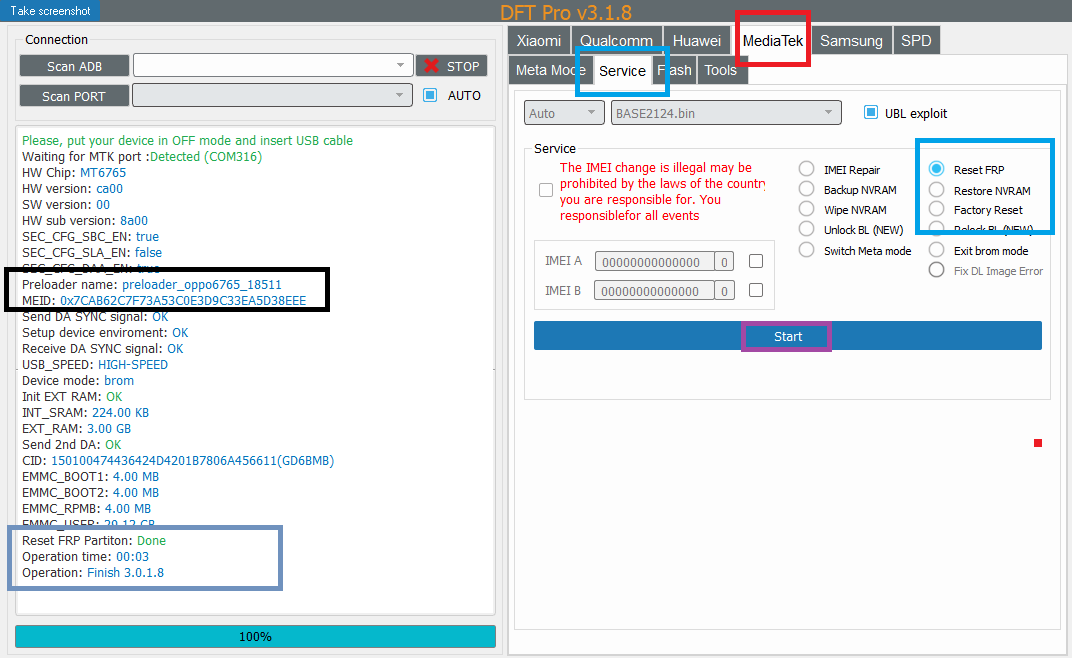
Task: Switch to the Xiaomi tab
Action: [x=539, y=40]
